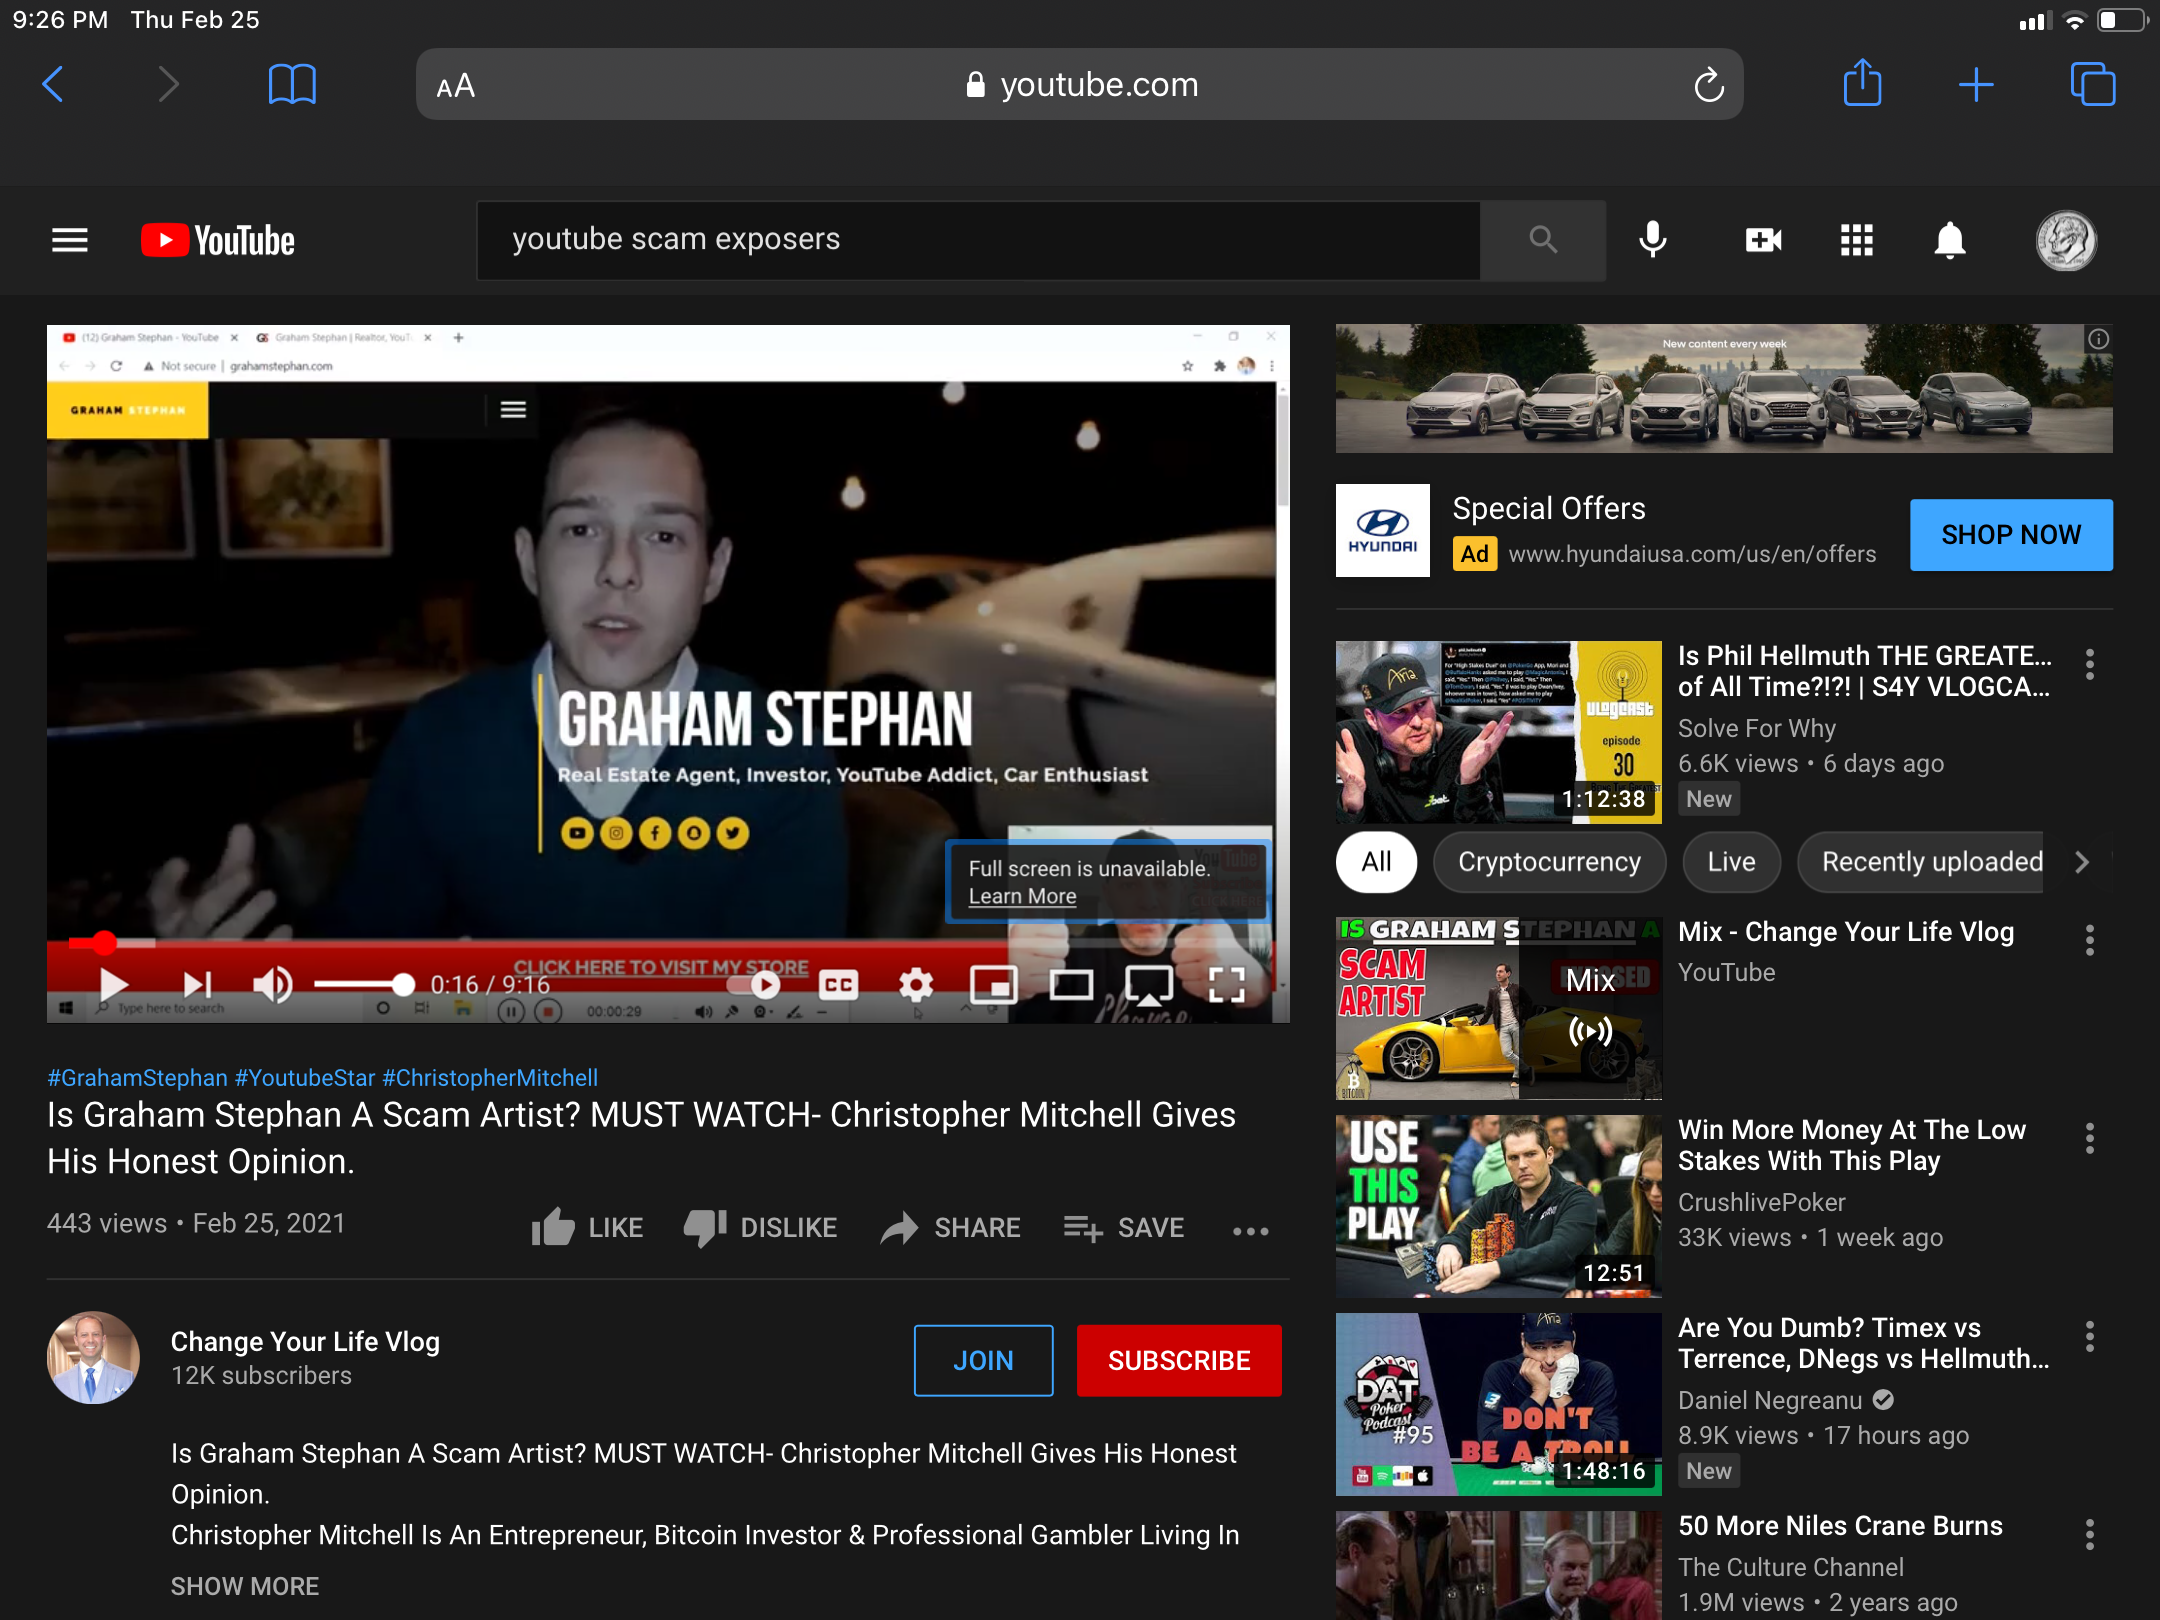
Task: Open options for Niles Crane Burns video
Action: pos(2089,1534)
